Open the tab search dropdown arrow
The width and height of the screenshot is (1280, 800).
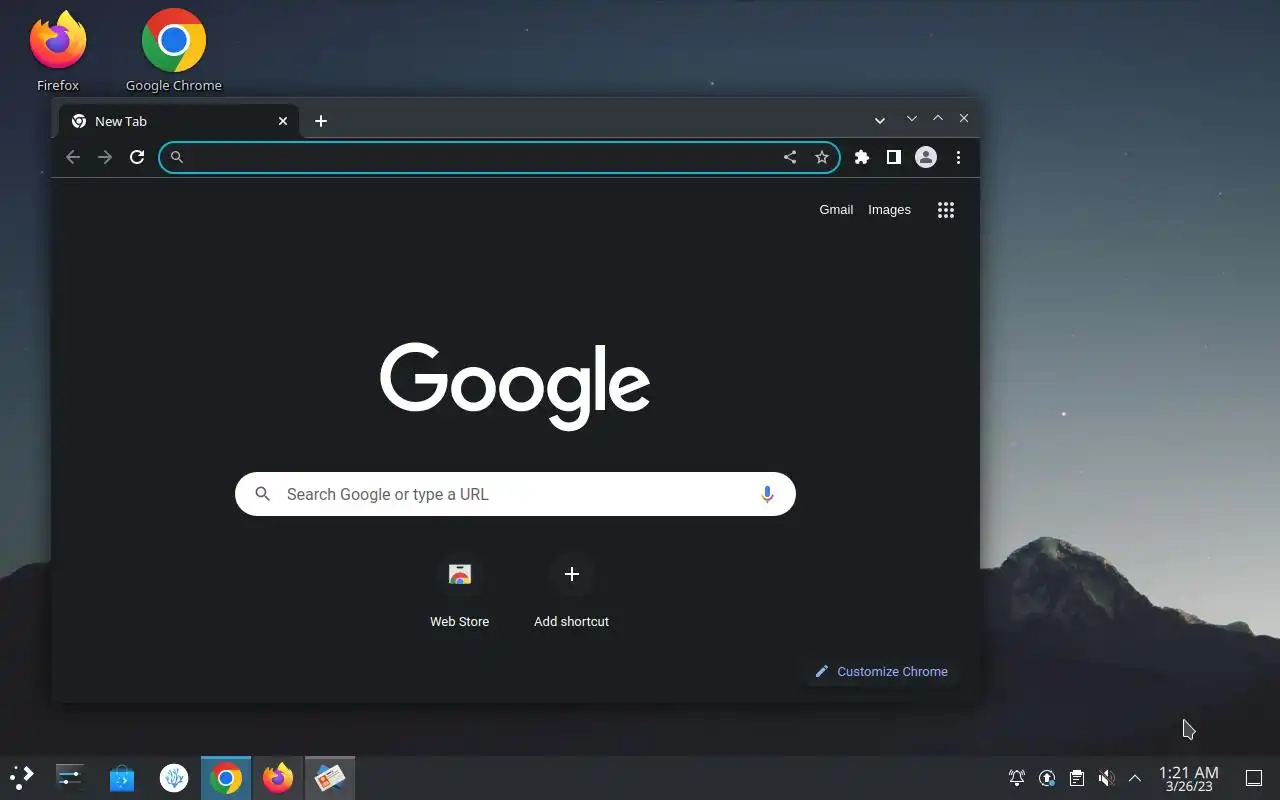(x=880, y=121)
